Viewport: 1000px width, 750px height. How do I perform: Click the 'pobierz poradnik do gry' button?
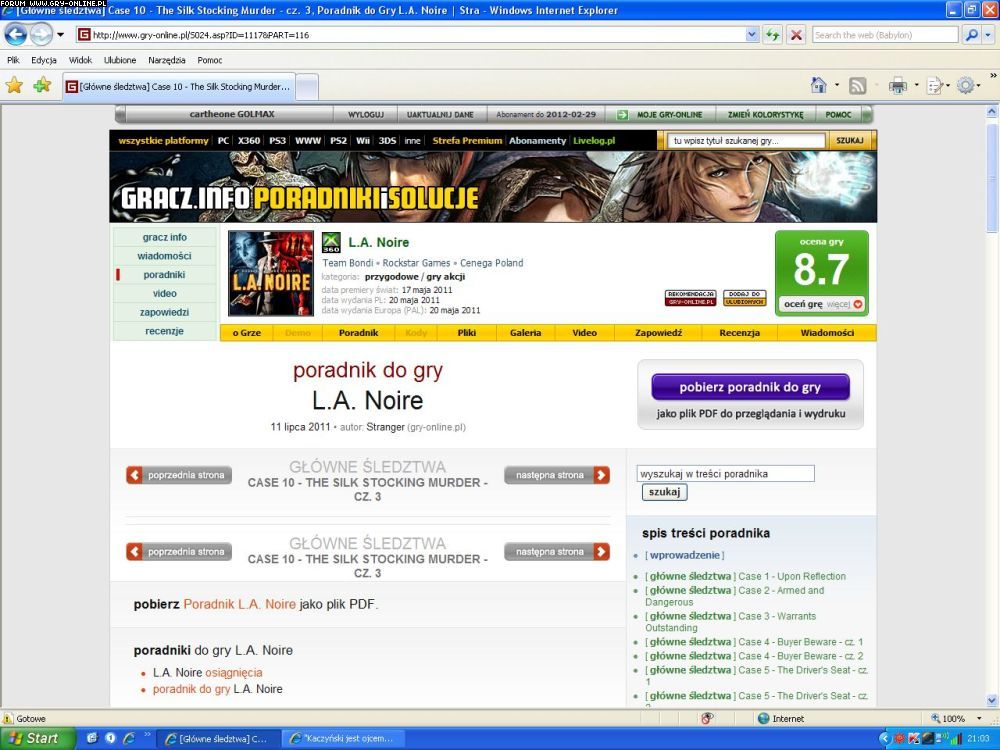(x=750, y=387)
